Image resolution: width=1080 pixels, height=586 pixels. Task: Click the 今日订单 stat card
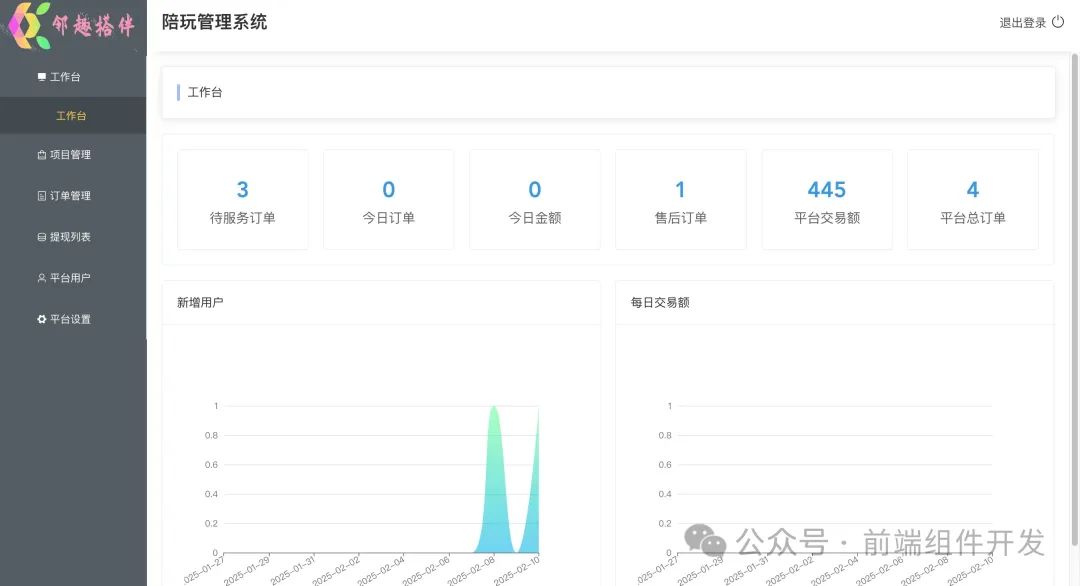click(x=388, y=200)
